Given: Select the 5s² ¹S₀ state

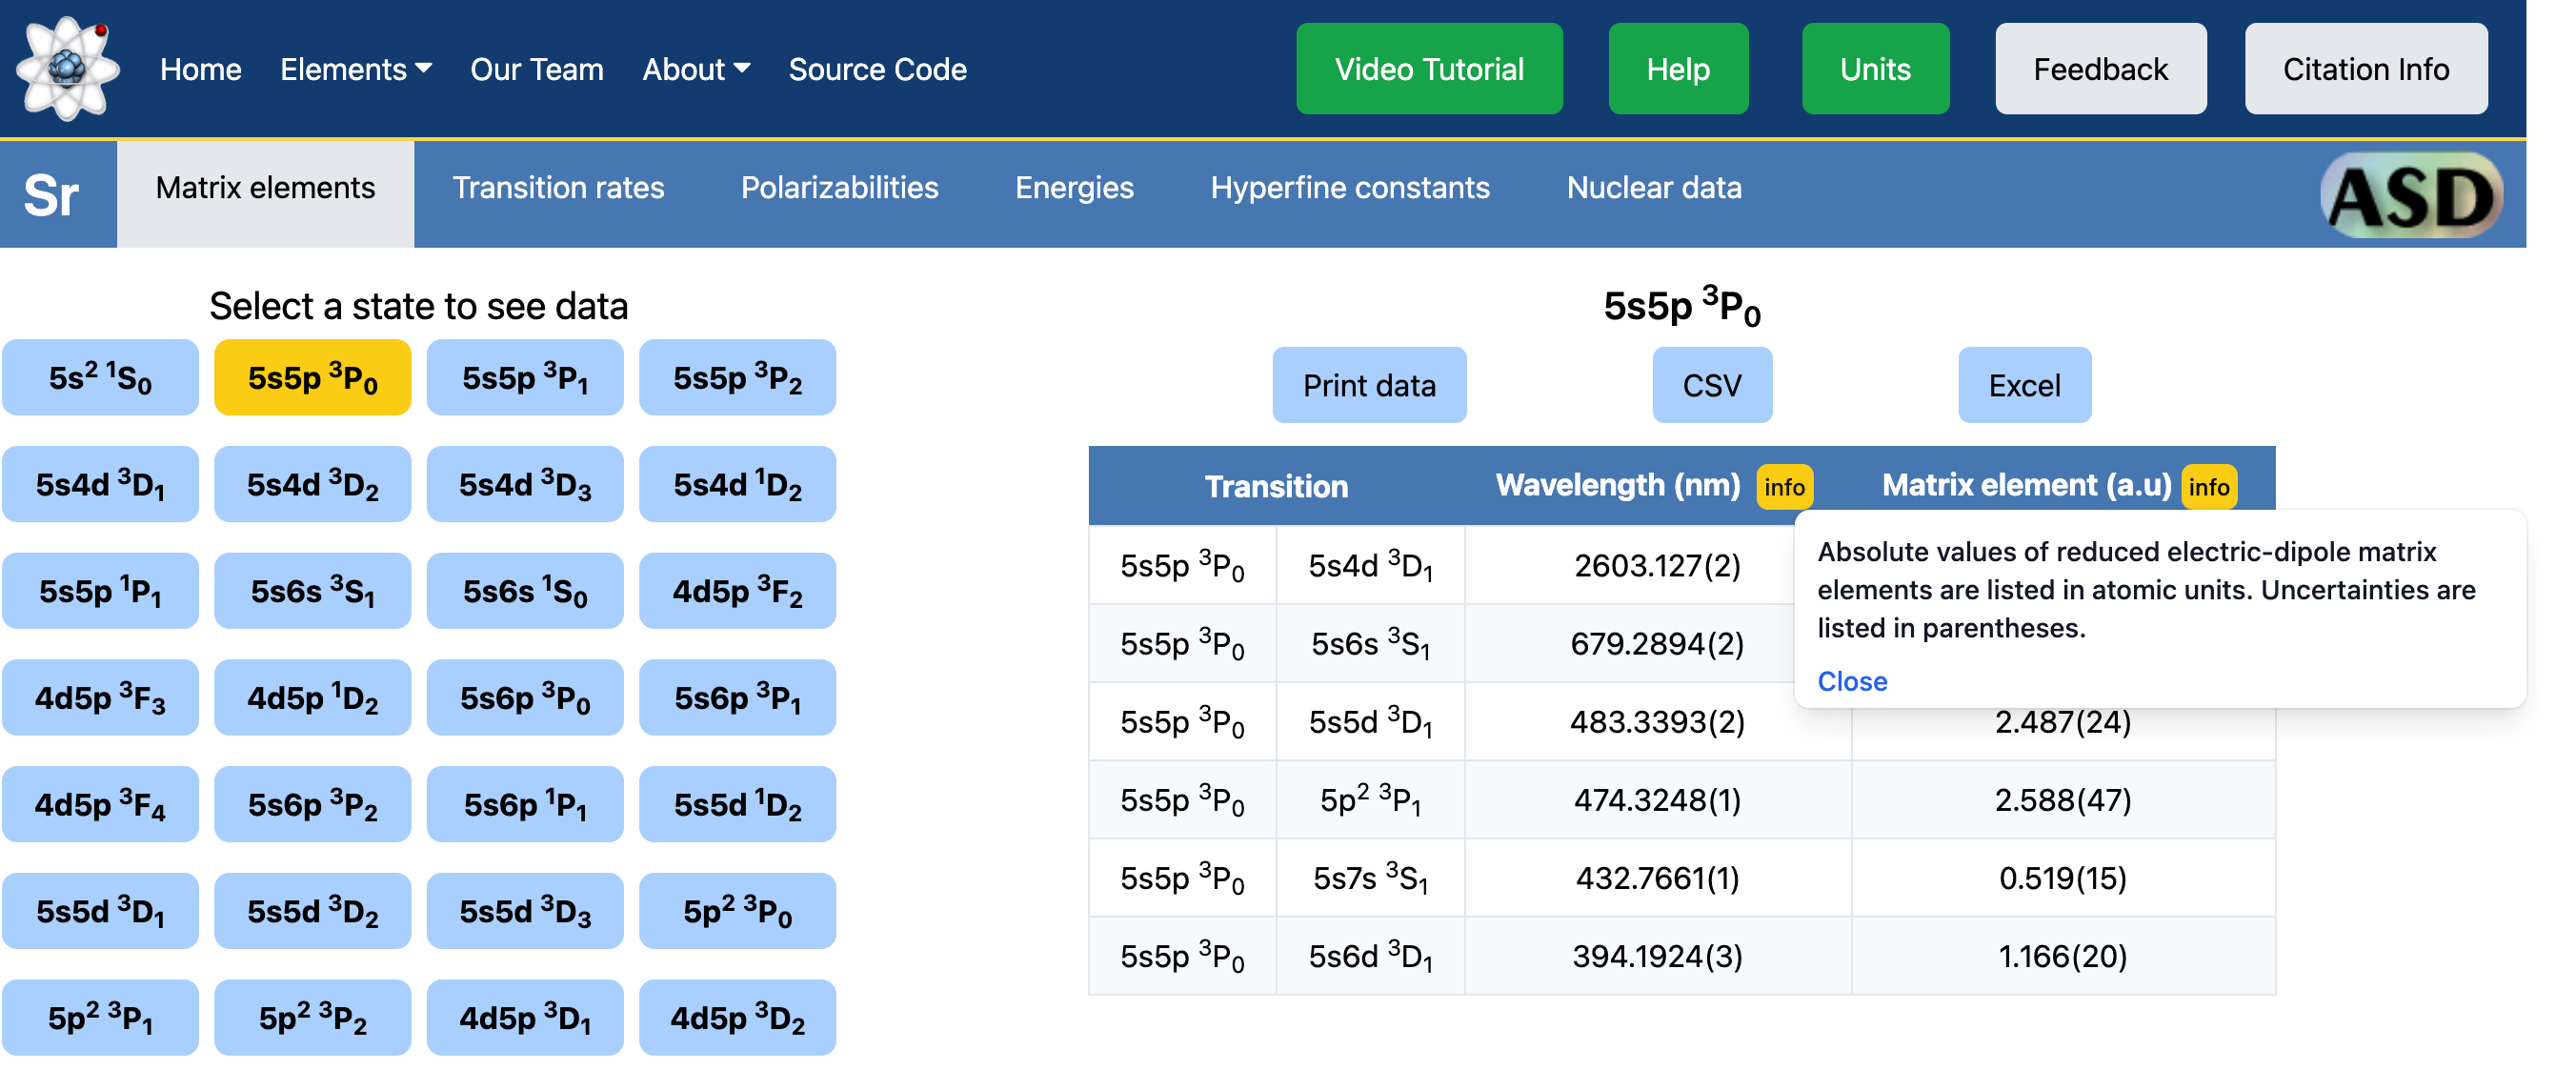Looking at the screenshot, I should pos(100,378).
